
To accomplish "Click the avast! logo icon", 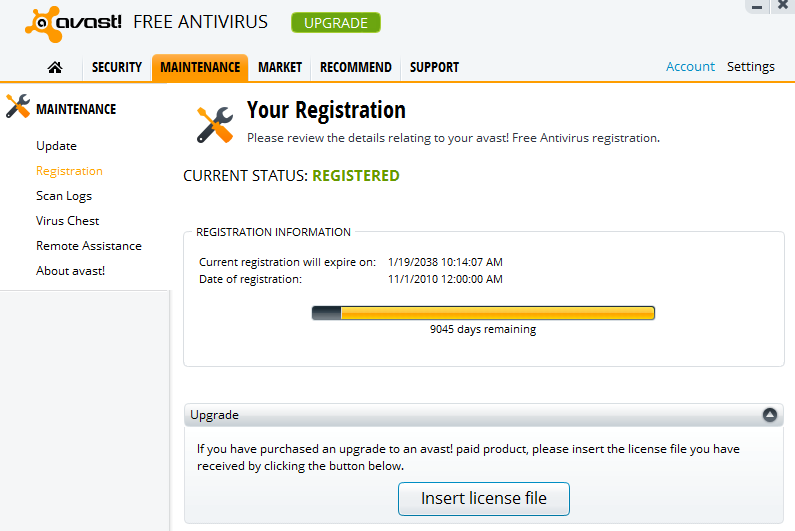I will [41, 22].
